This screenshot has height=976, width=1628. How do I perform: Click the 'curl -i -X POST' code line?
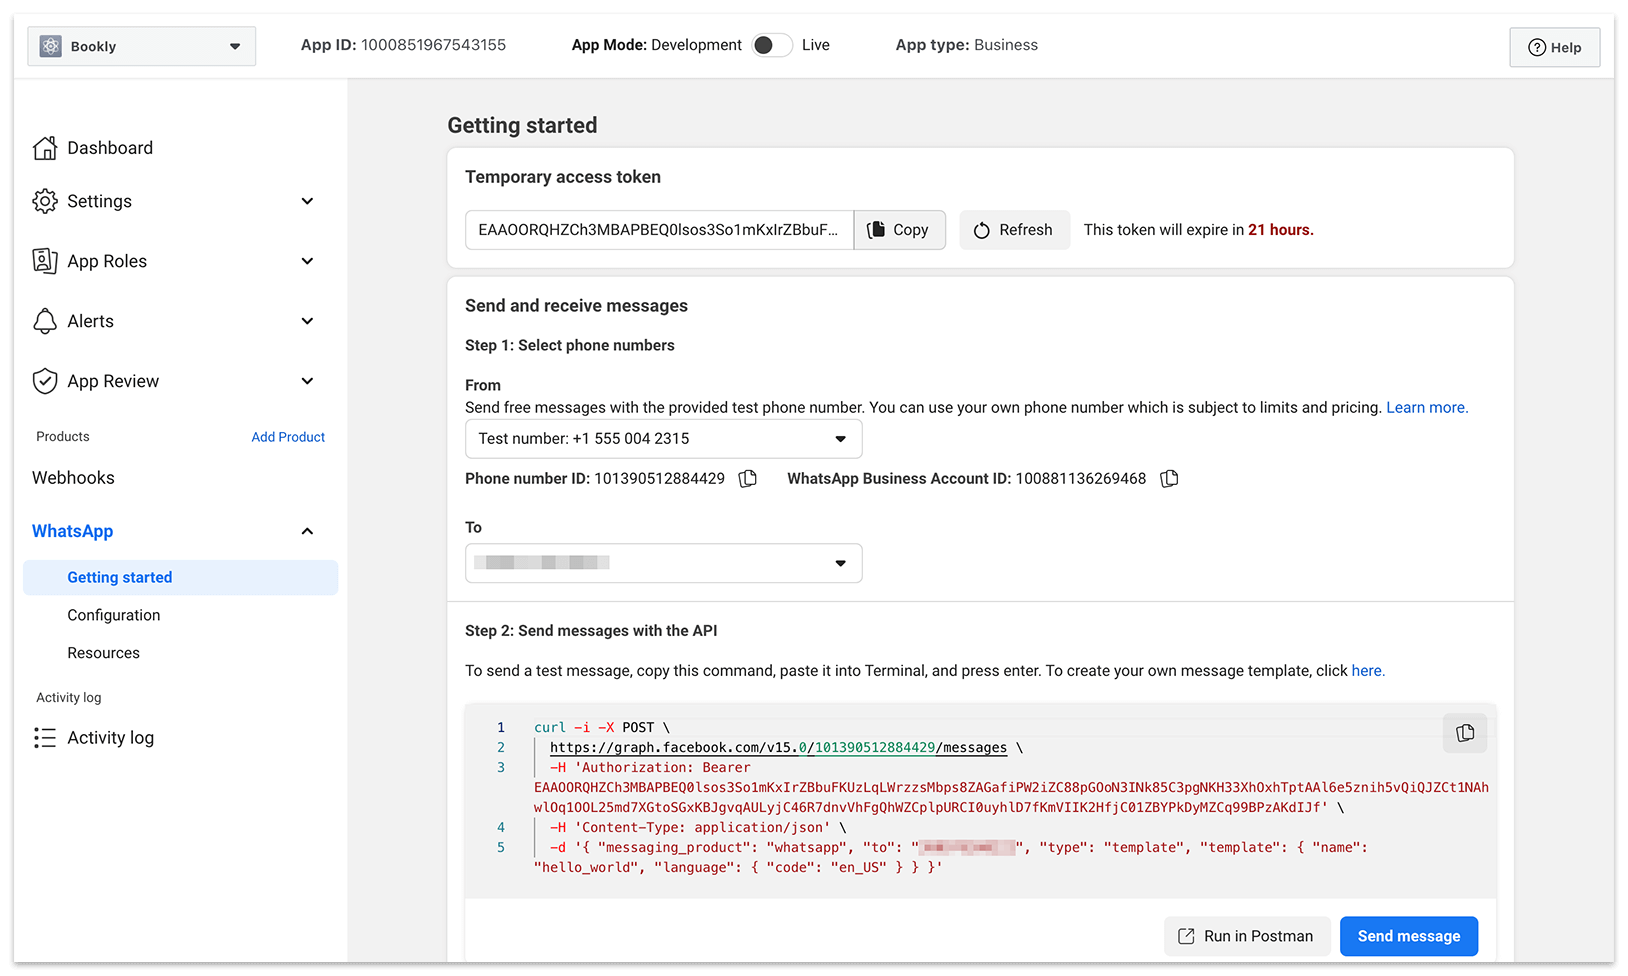point(602,728)
